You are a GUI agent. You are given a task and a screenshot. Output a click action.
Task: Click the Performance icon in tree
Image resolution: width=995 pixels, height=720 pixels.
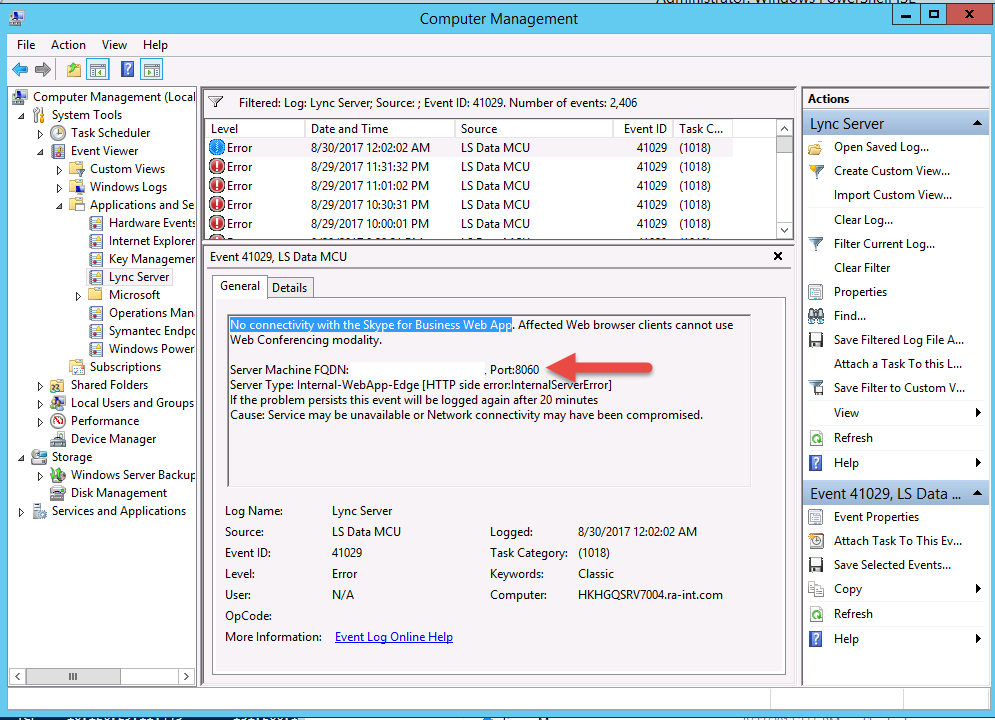click(x=58, y=421)
